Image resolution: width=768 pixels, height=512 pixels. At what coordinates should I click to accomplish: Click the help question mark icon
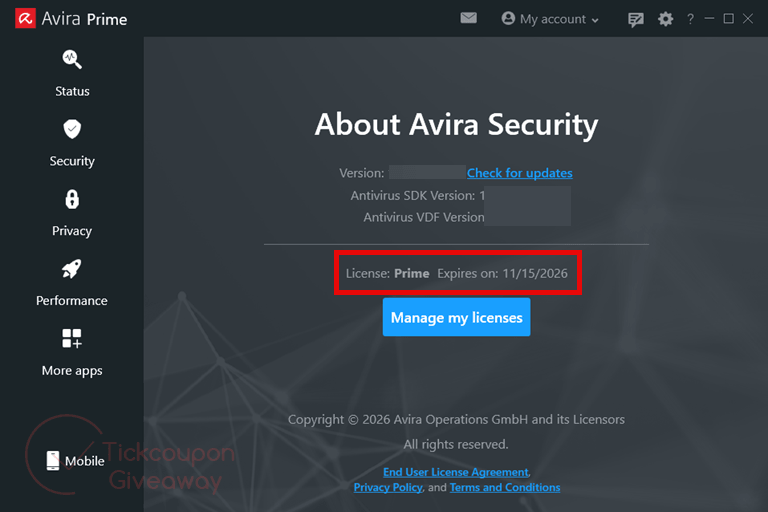point(690,19)
